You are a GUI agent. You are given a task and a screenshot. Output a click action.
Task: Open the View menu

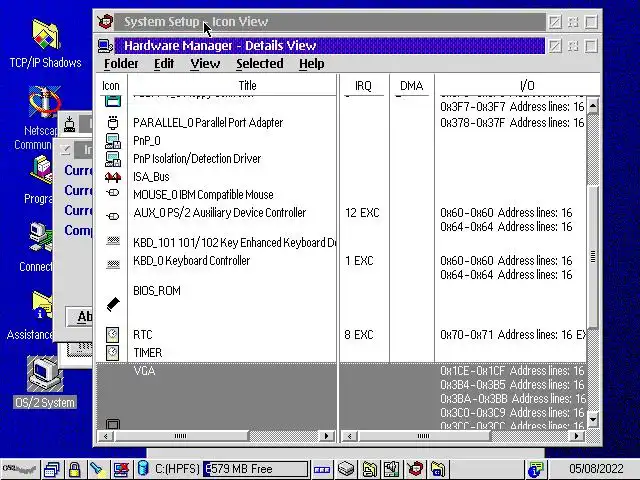point(205,64)
